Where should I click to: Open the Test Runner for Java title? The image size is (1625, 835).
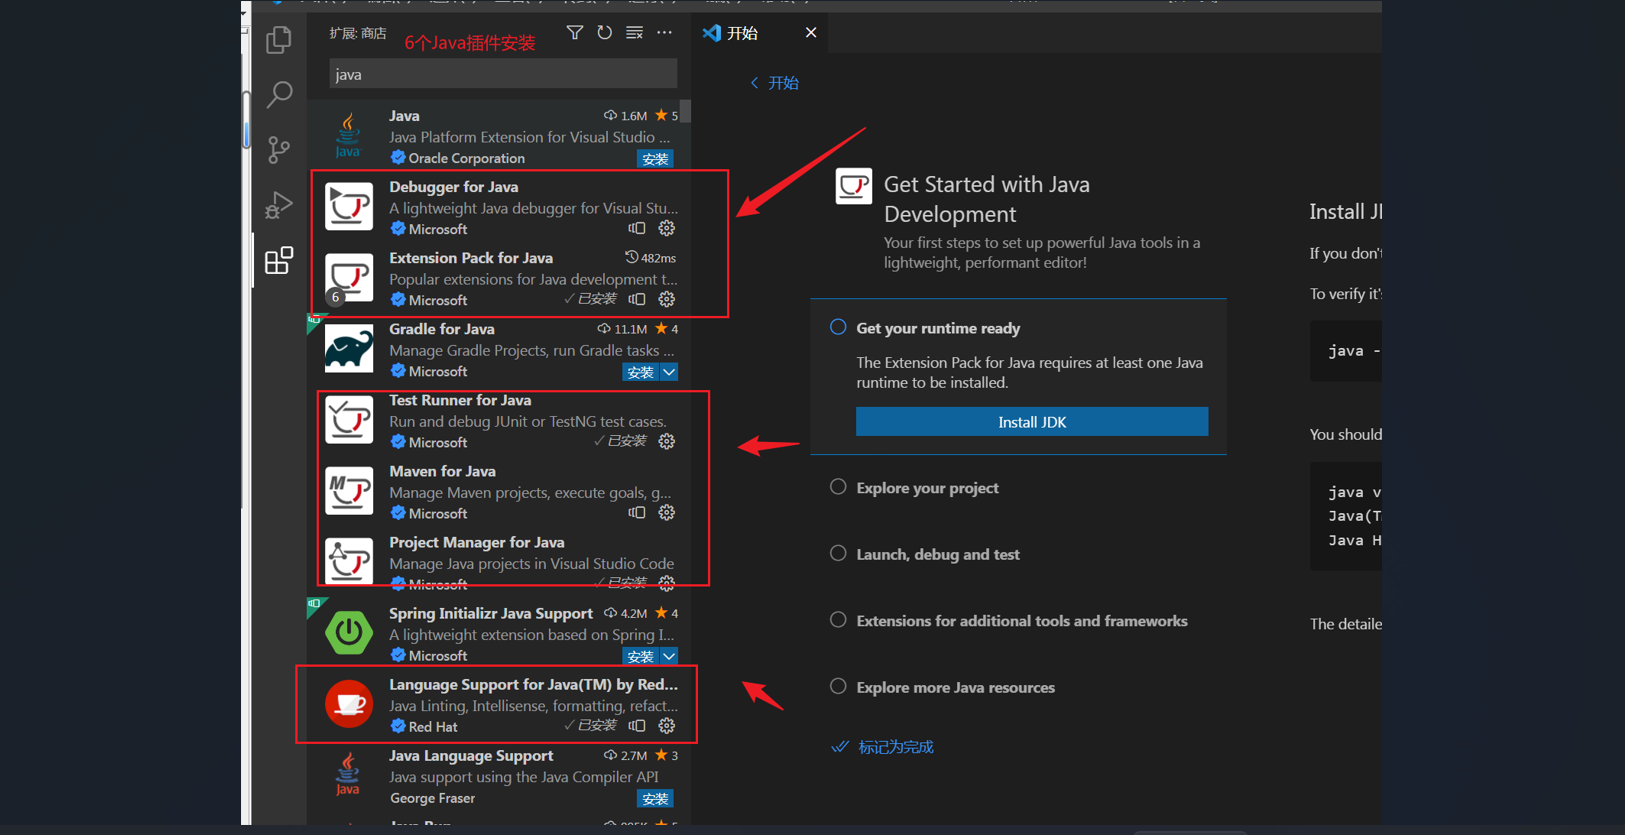460,400
